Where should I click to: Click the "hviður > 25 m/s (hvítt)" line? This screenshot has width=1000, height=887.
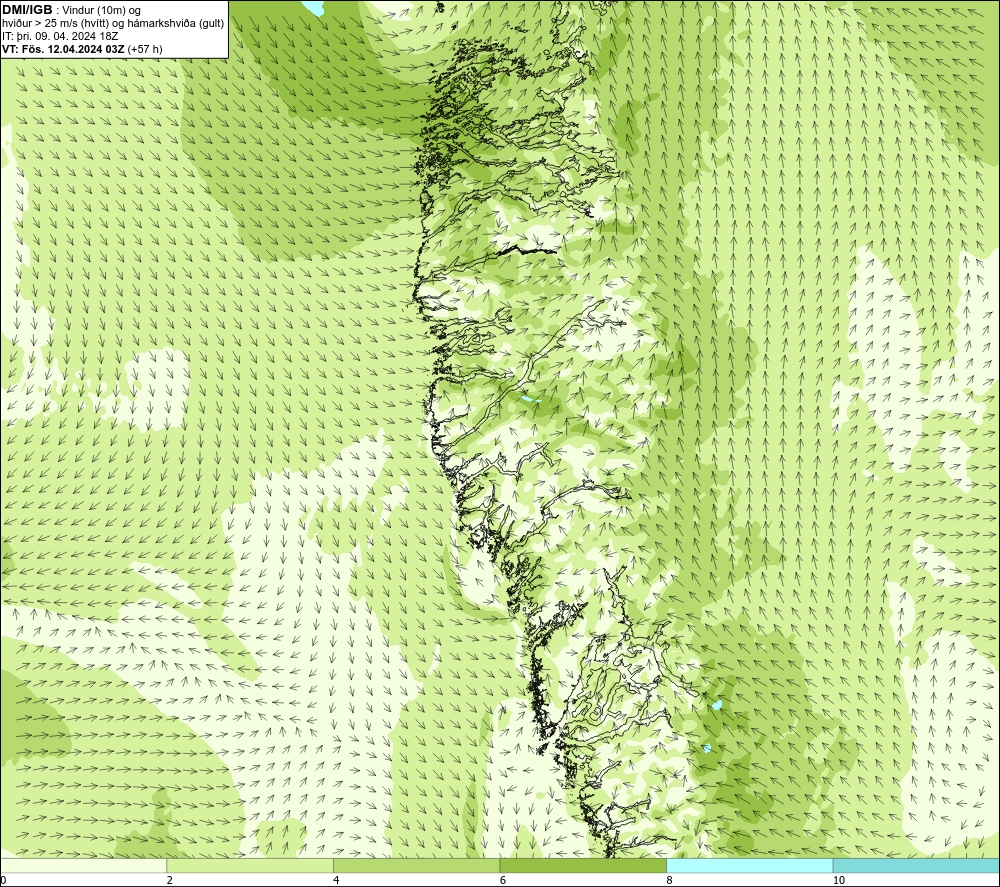(x=55, y=24)
